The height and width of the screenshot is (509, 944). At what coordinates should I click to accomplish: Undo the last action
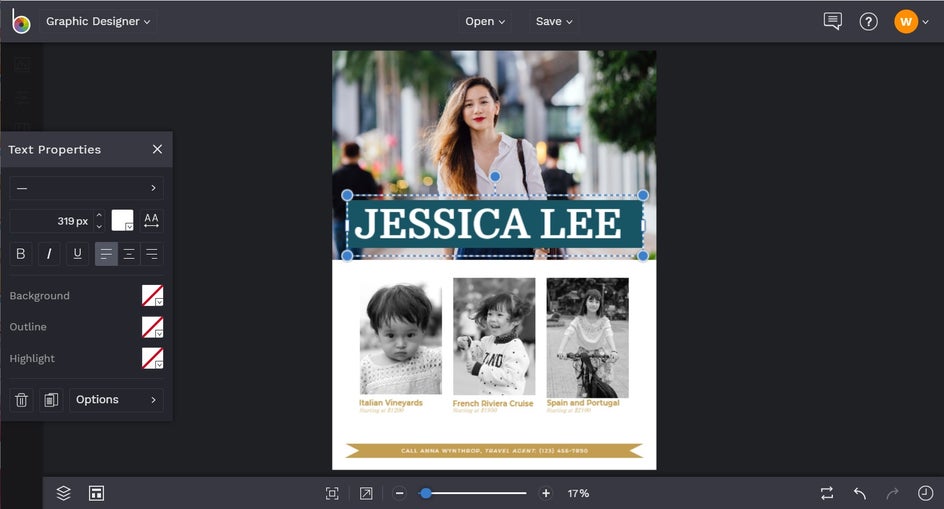860,493
